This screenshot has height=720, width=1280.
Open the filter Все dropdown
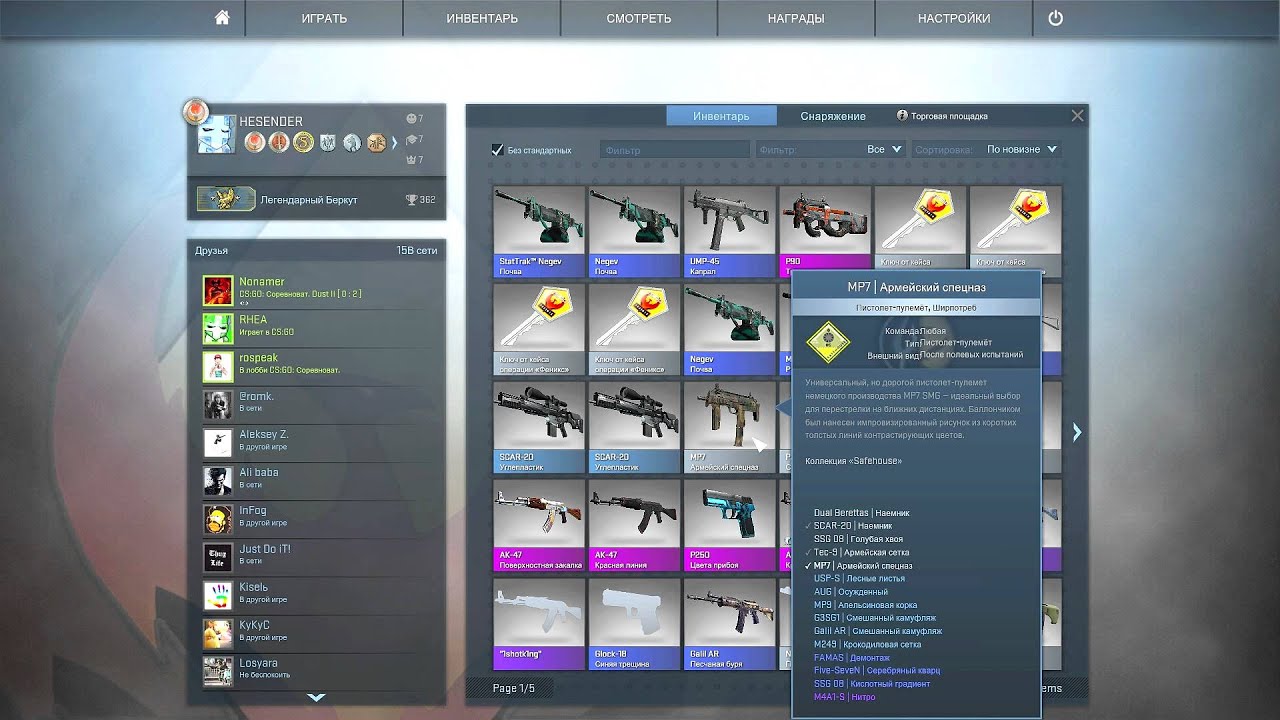884,149
